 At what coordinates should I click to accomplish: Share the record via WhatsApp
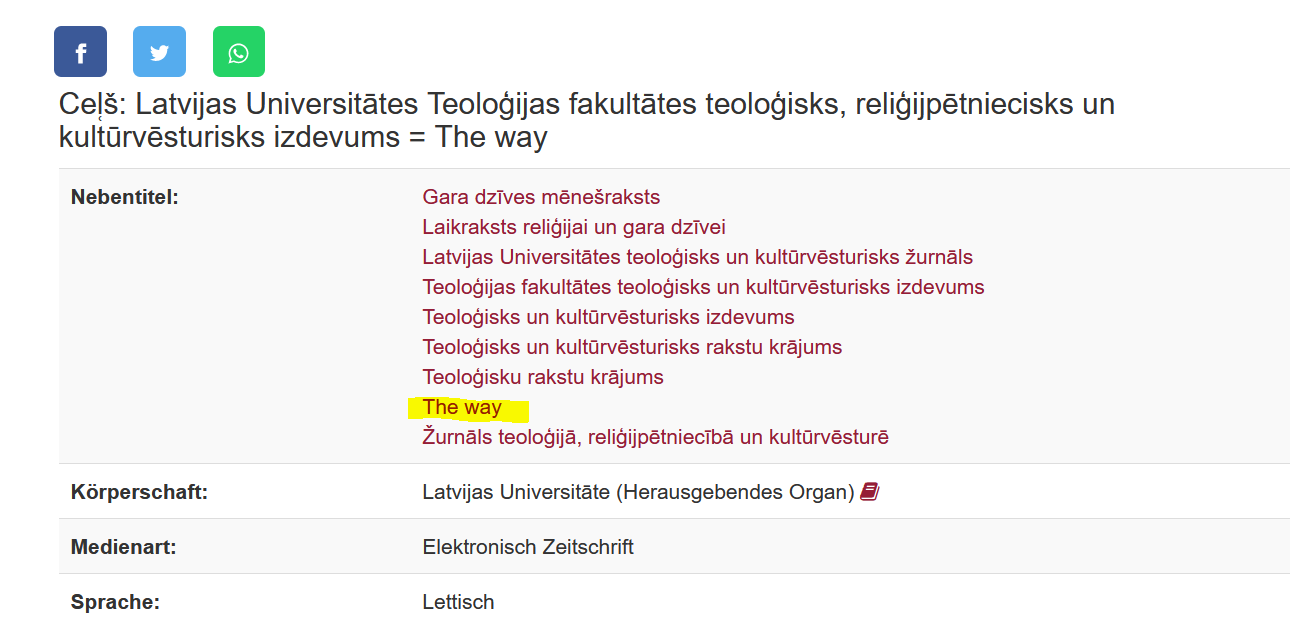pyautogui.click(x=238, y=51)
